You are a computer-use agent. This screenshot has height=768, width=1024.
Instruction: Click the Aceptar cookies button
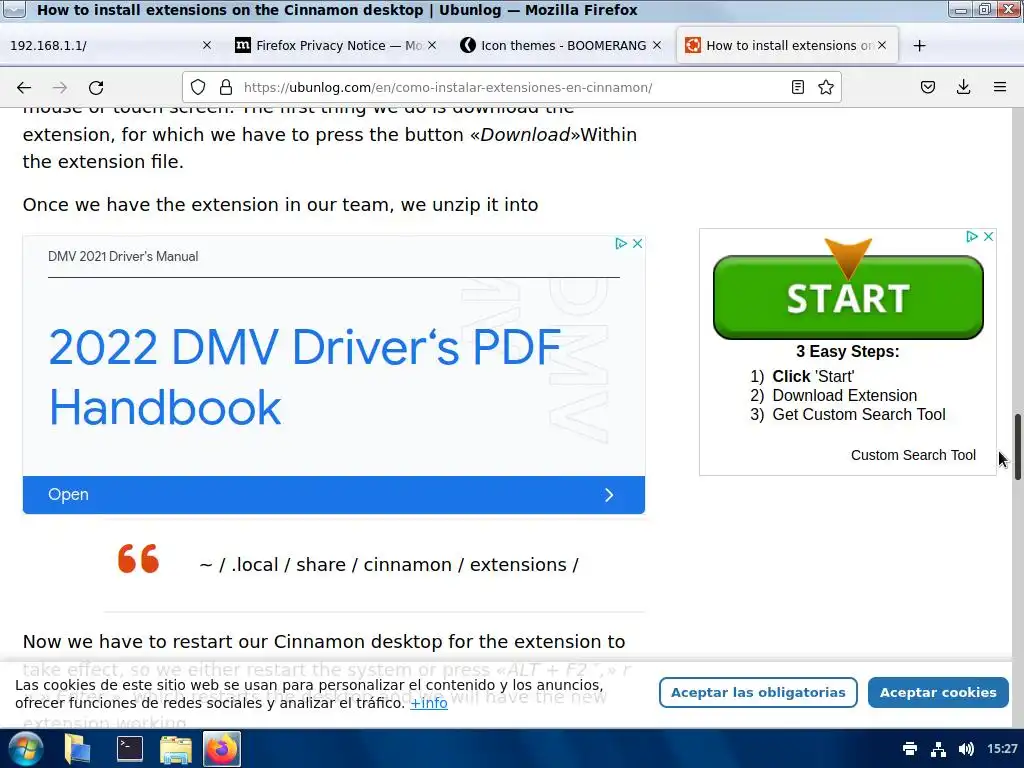click(x=938, y=692)
